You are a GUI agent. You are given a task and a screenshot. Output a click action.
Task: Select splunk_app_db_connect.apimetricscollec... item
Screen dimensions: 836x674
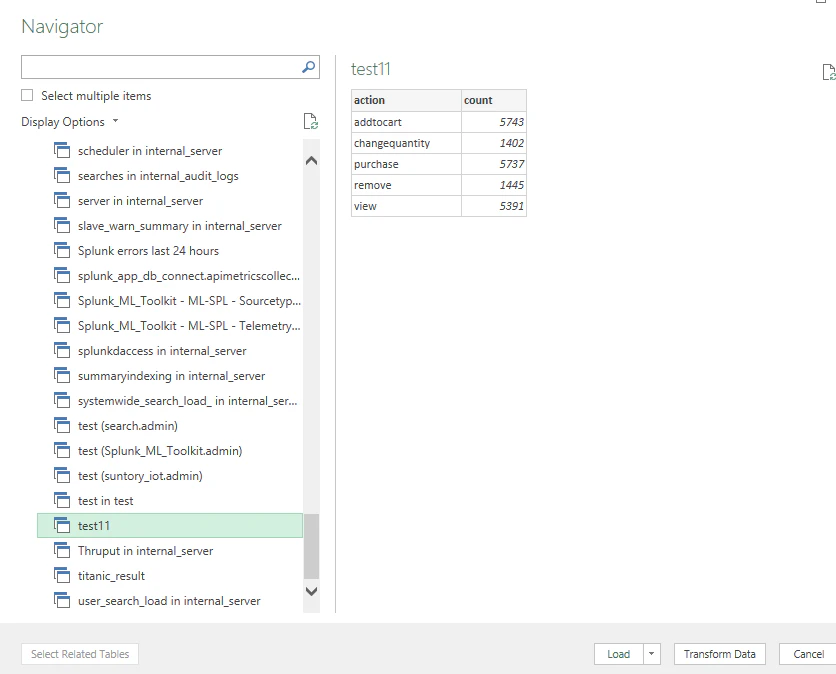point(170,276)
